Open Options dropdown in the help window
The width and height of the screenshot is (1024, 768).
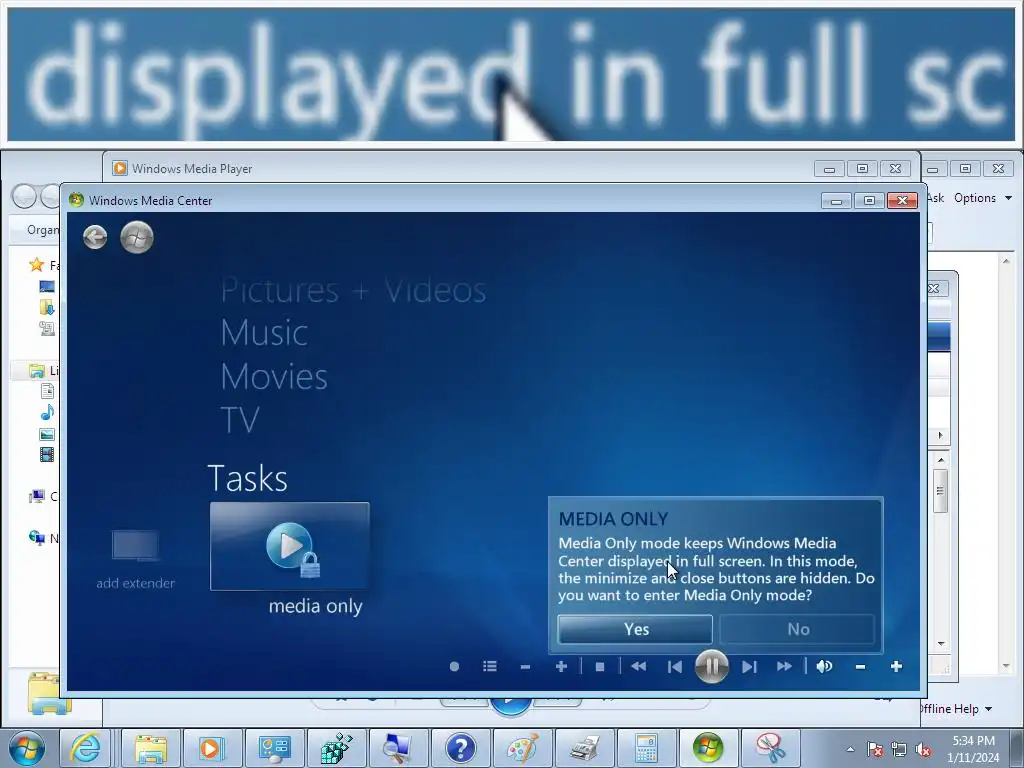click(983, 198)
